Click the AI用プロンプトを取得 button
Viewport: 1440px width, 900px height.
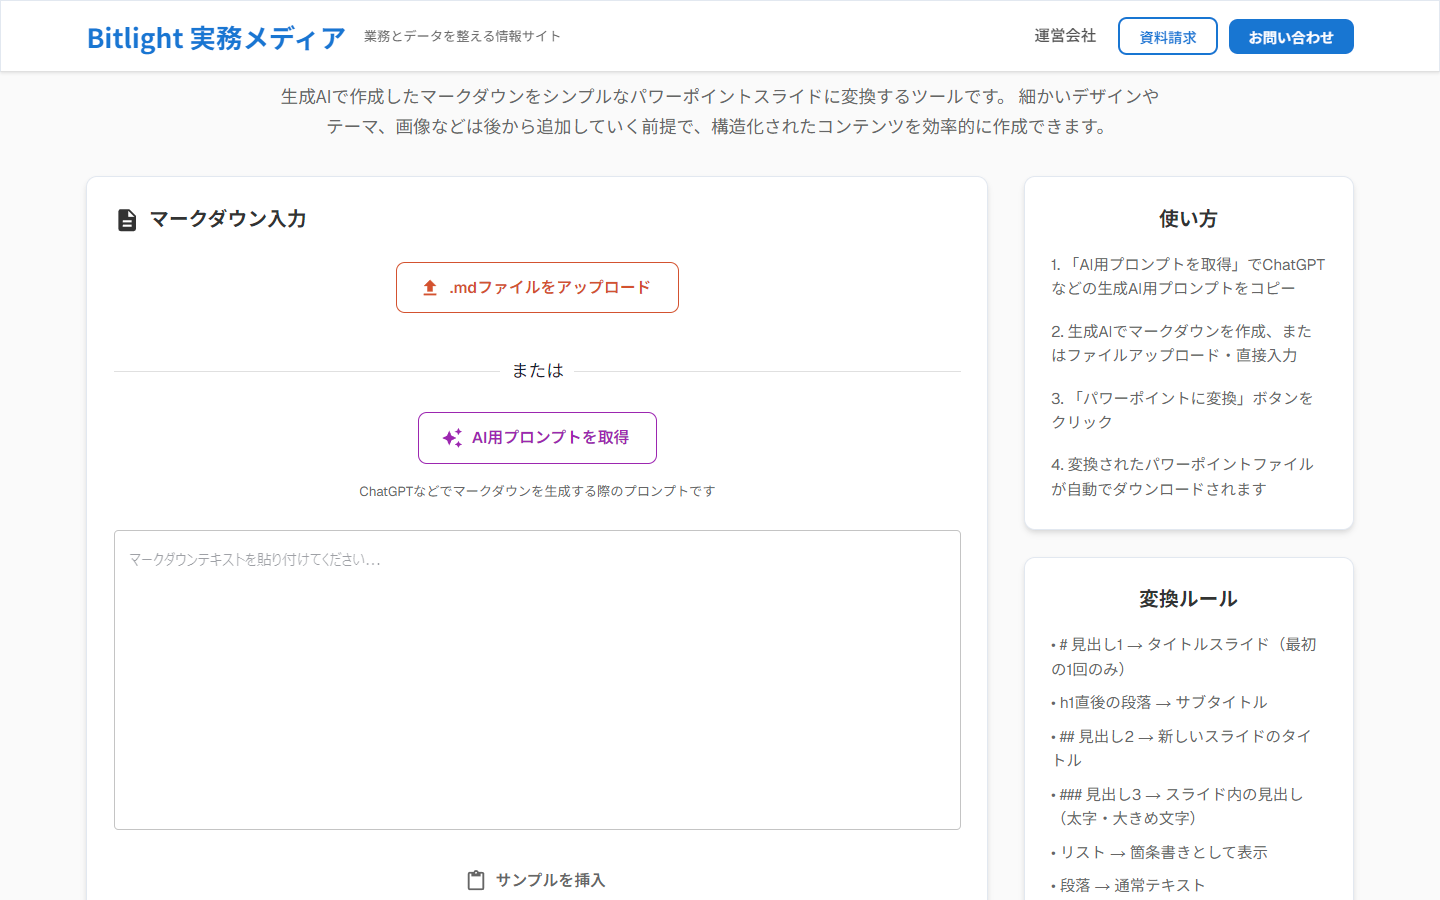tap(537, 438)
